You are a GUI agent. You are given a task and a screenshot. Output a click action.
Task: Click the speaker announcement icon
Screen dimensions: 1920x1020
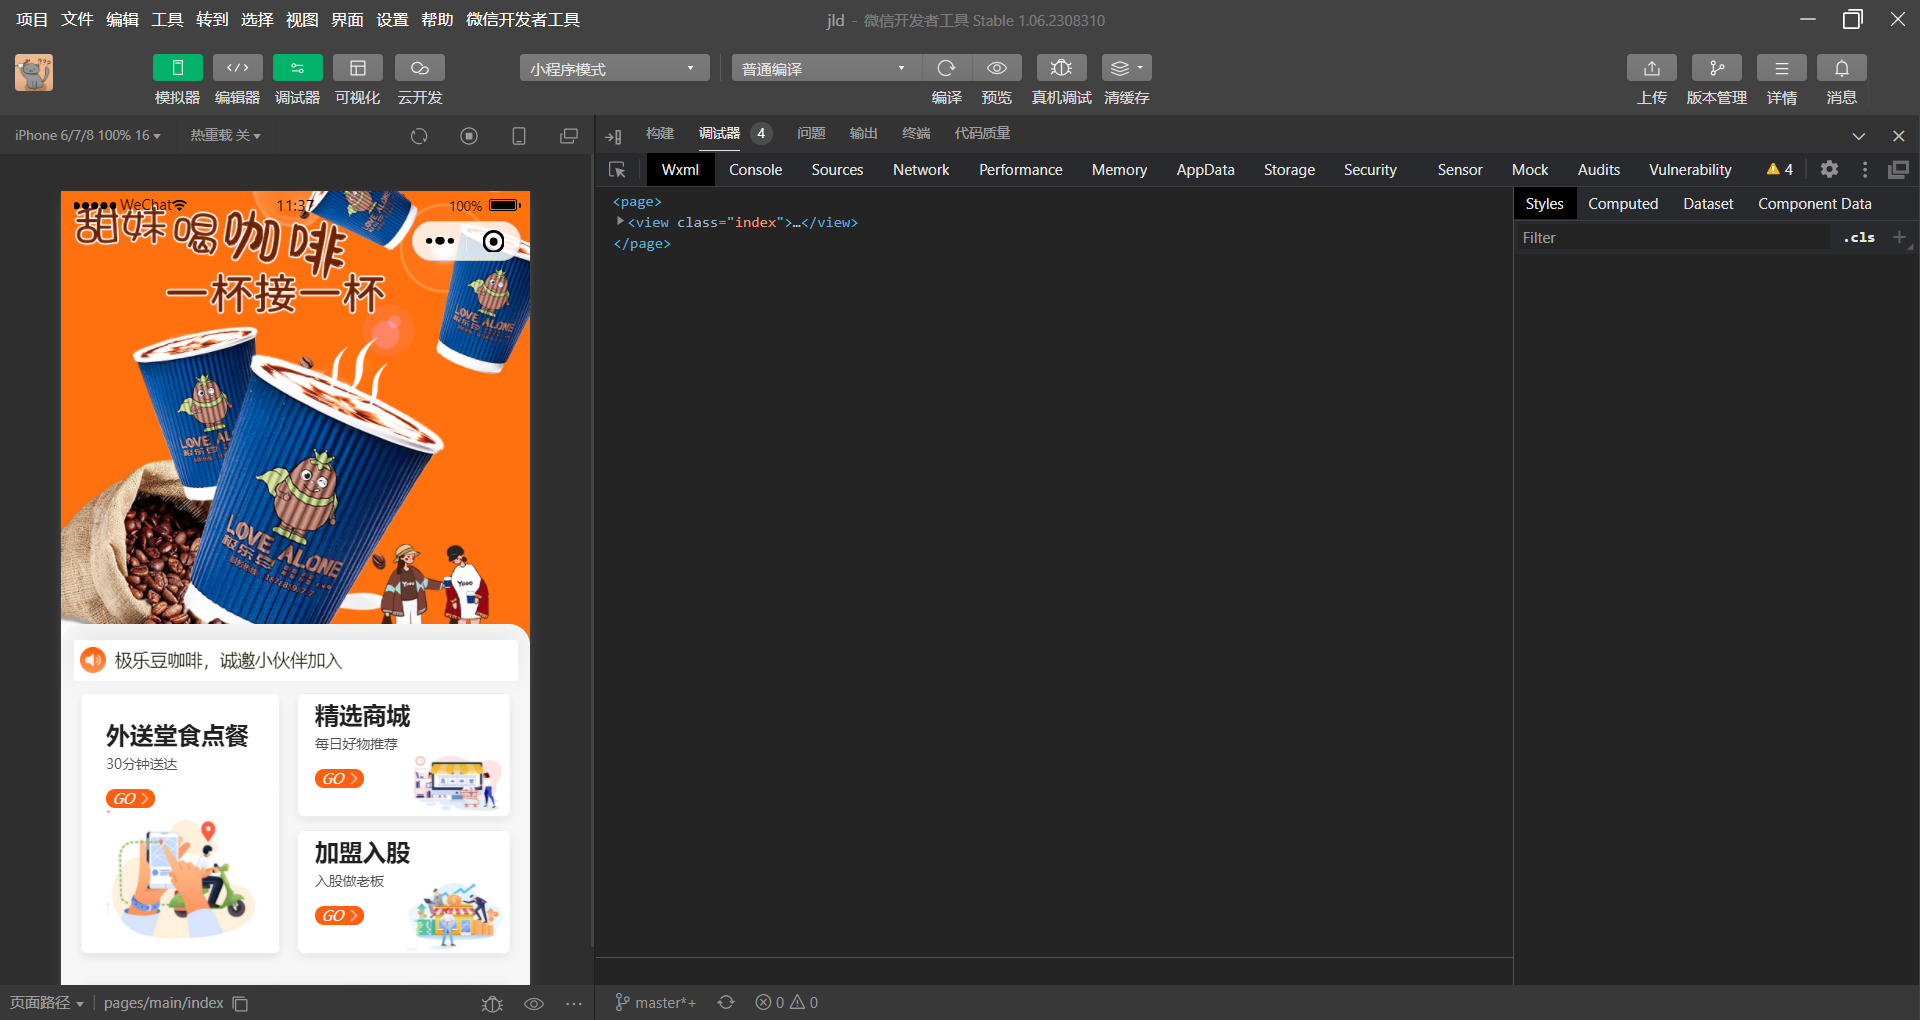(93, 660)
